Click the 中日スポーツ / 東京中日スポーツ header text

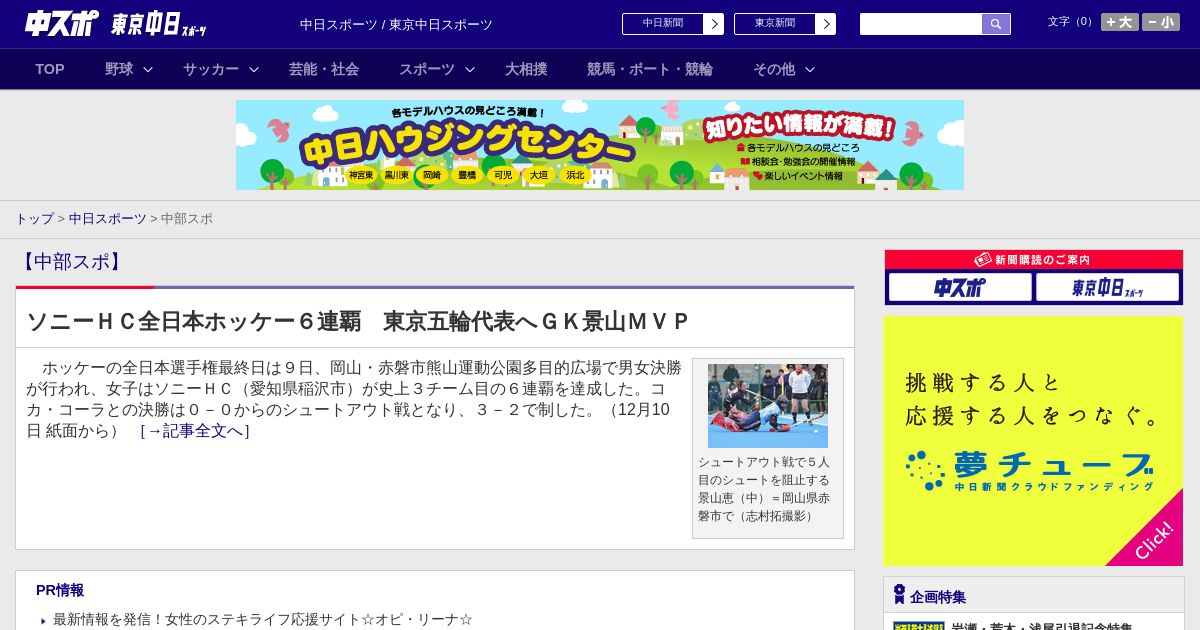click(396, 24)
